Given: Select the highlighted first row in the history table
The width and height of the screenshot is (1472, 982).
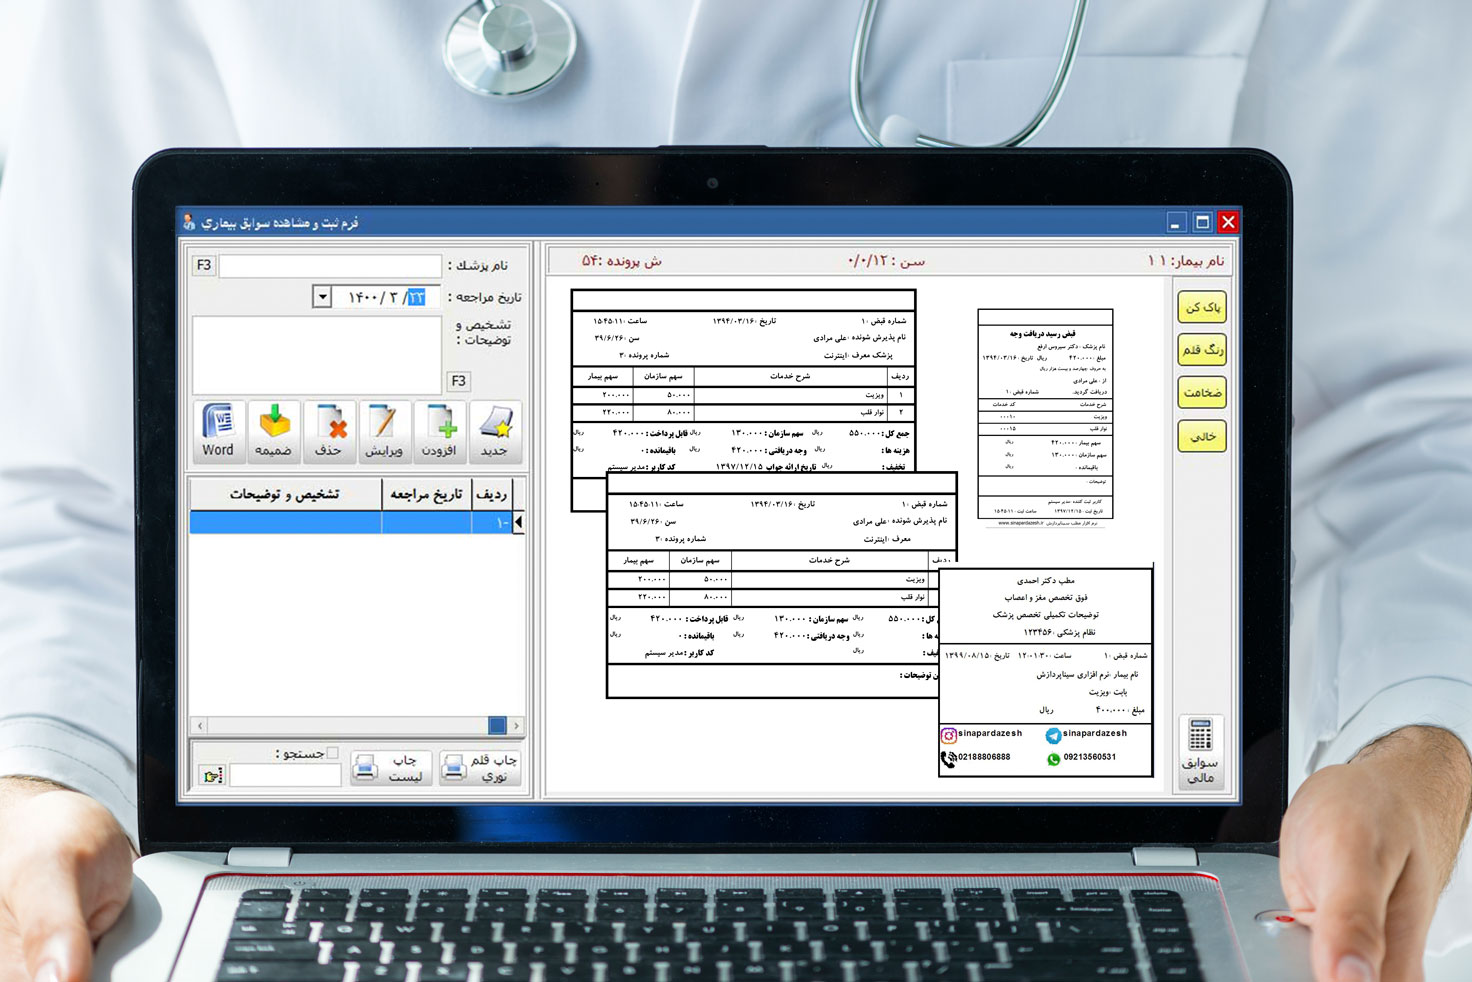Looking at the screenshot, I should [x=351, y=522].
